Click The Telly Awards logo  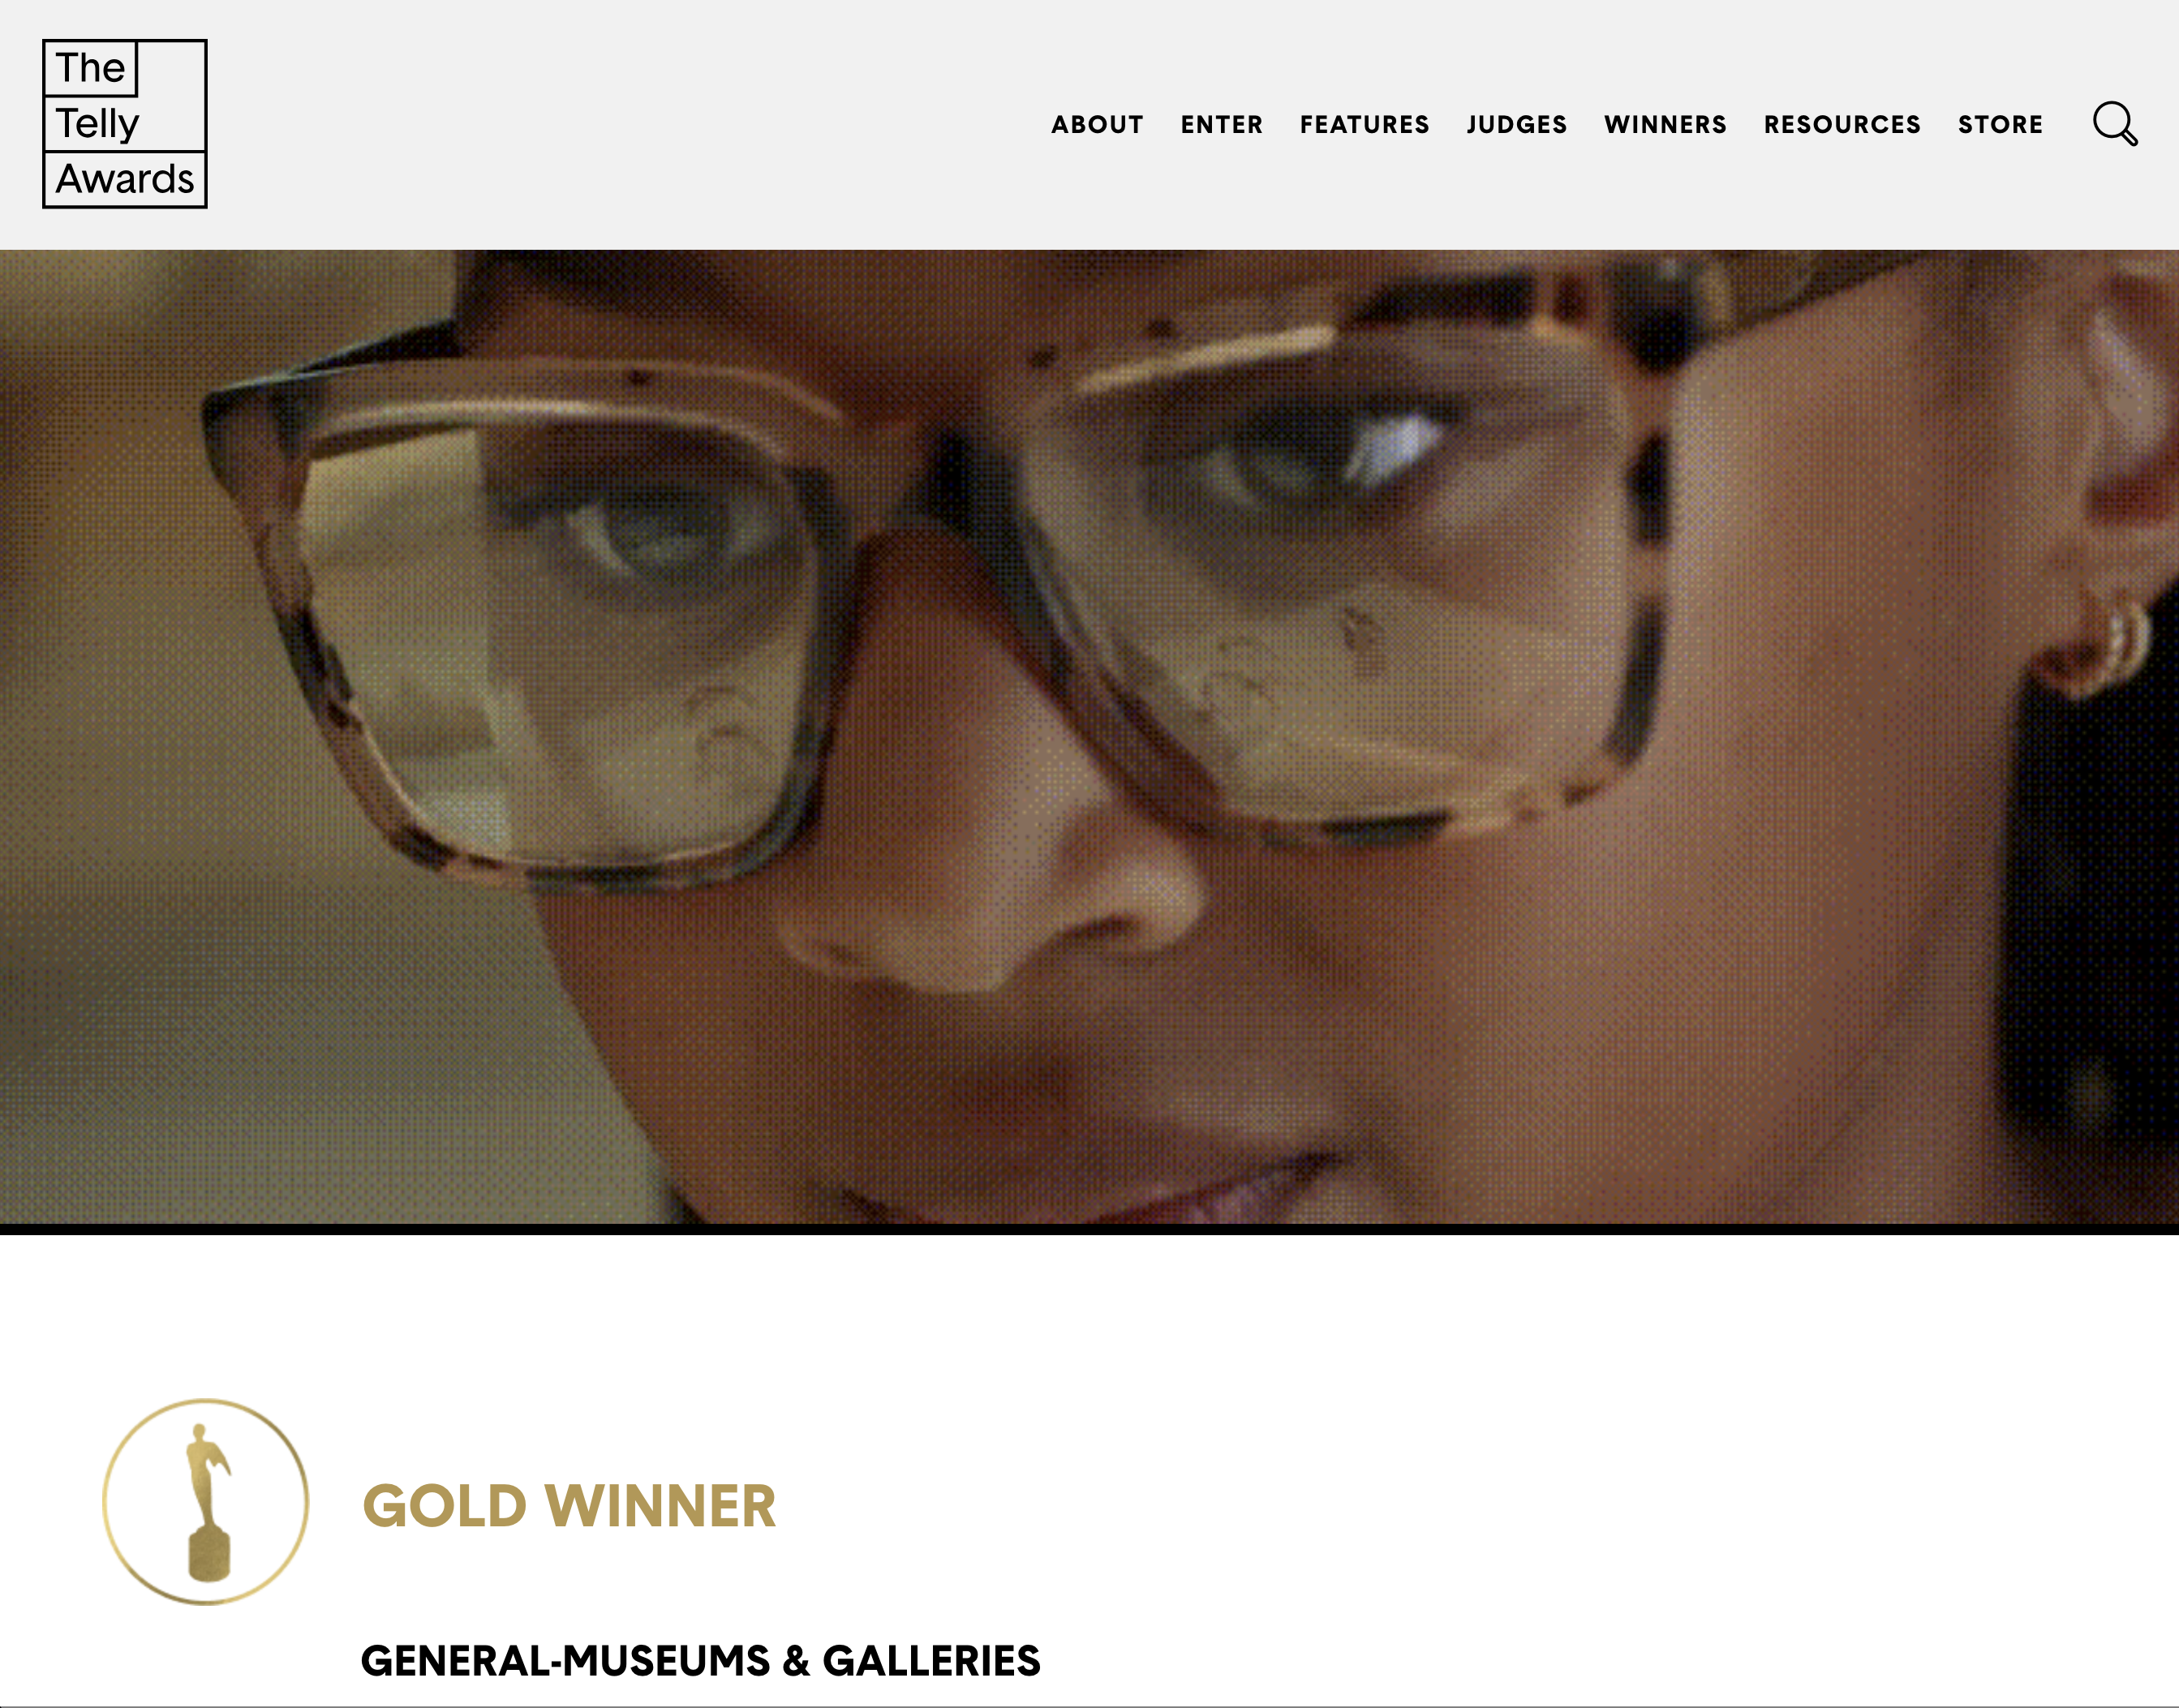pyautogui.click(x=125, y=124)
